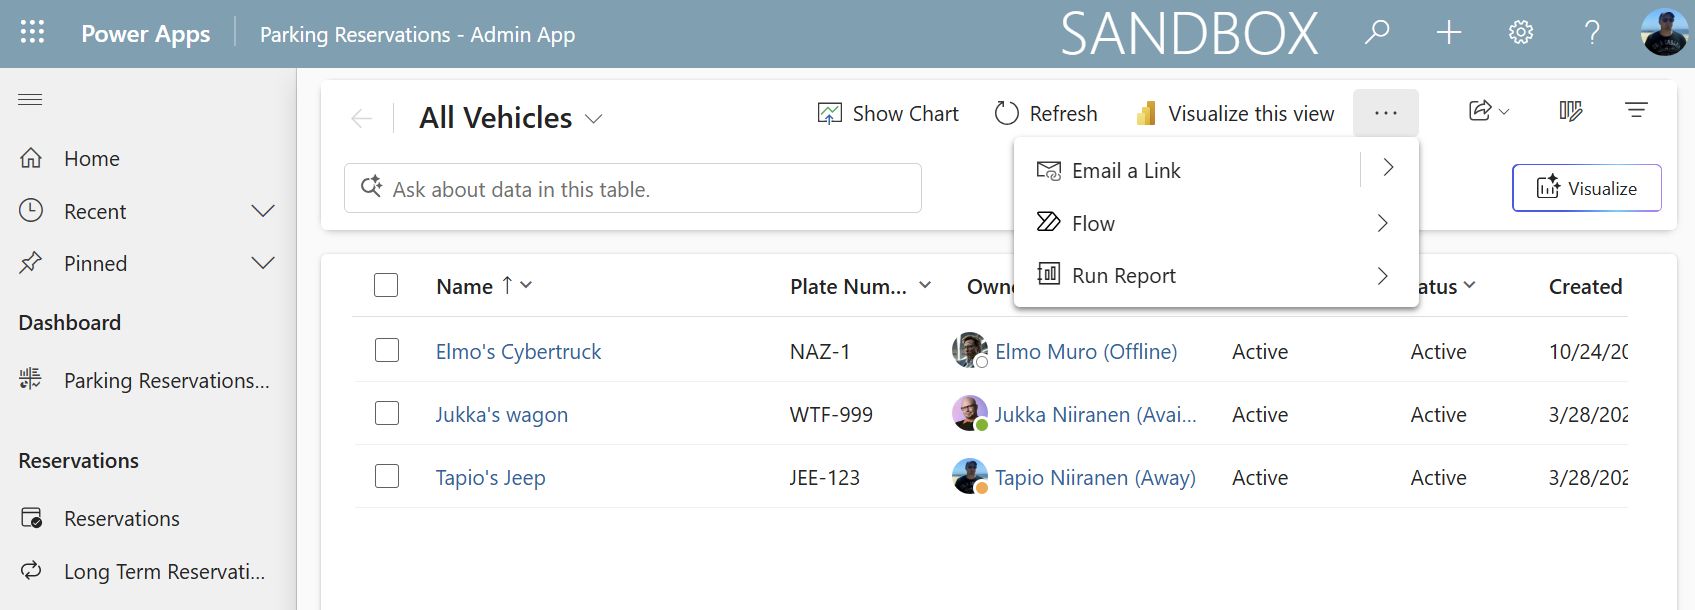Expand the Pinned section chevron
The width and height of the screenshot is (1695, 610).
263,263
